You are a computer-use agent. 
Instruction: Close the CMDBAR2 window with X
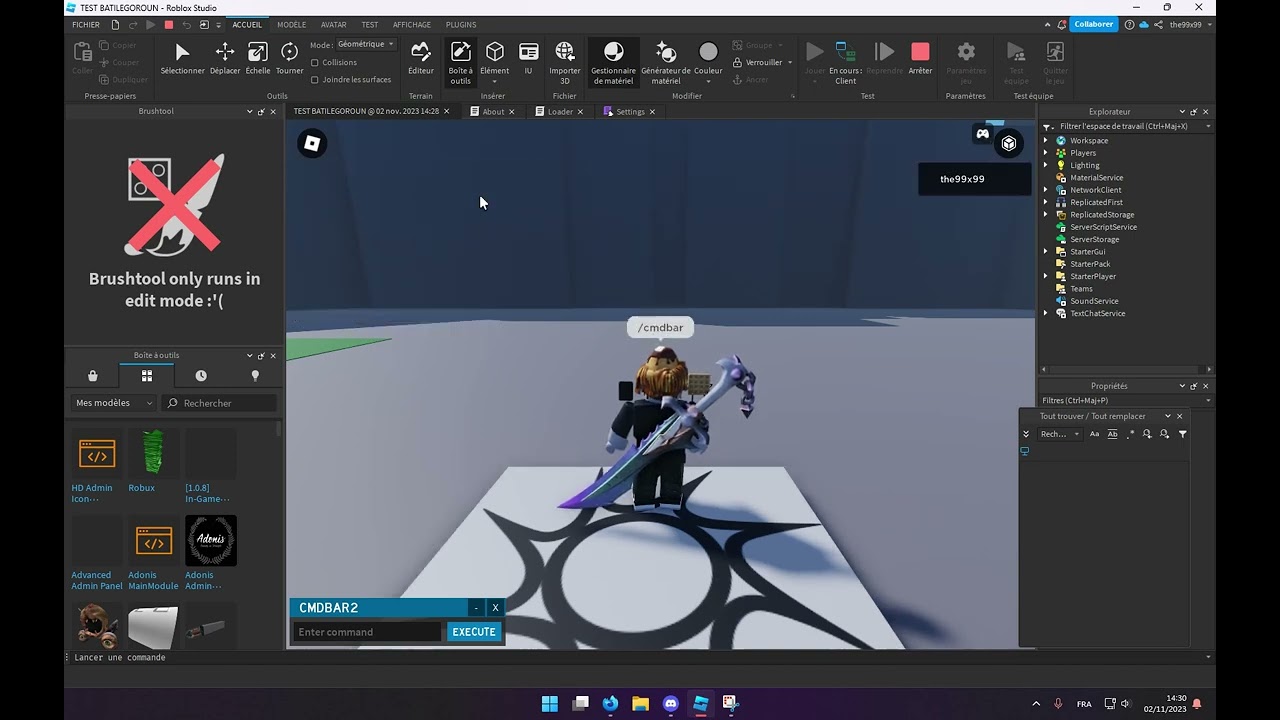[495, 608]
